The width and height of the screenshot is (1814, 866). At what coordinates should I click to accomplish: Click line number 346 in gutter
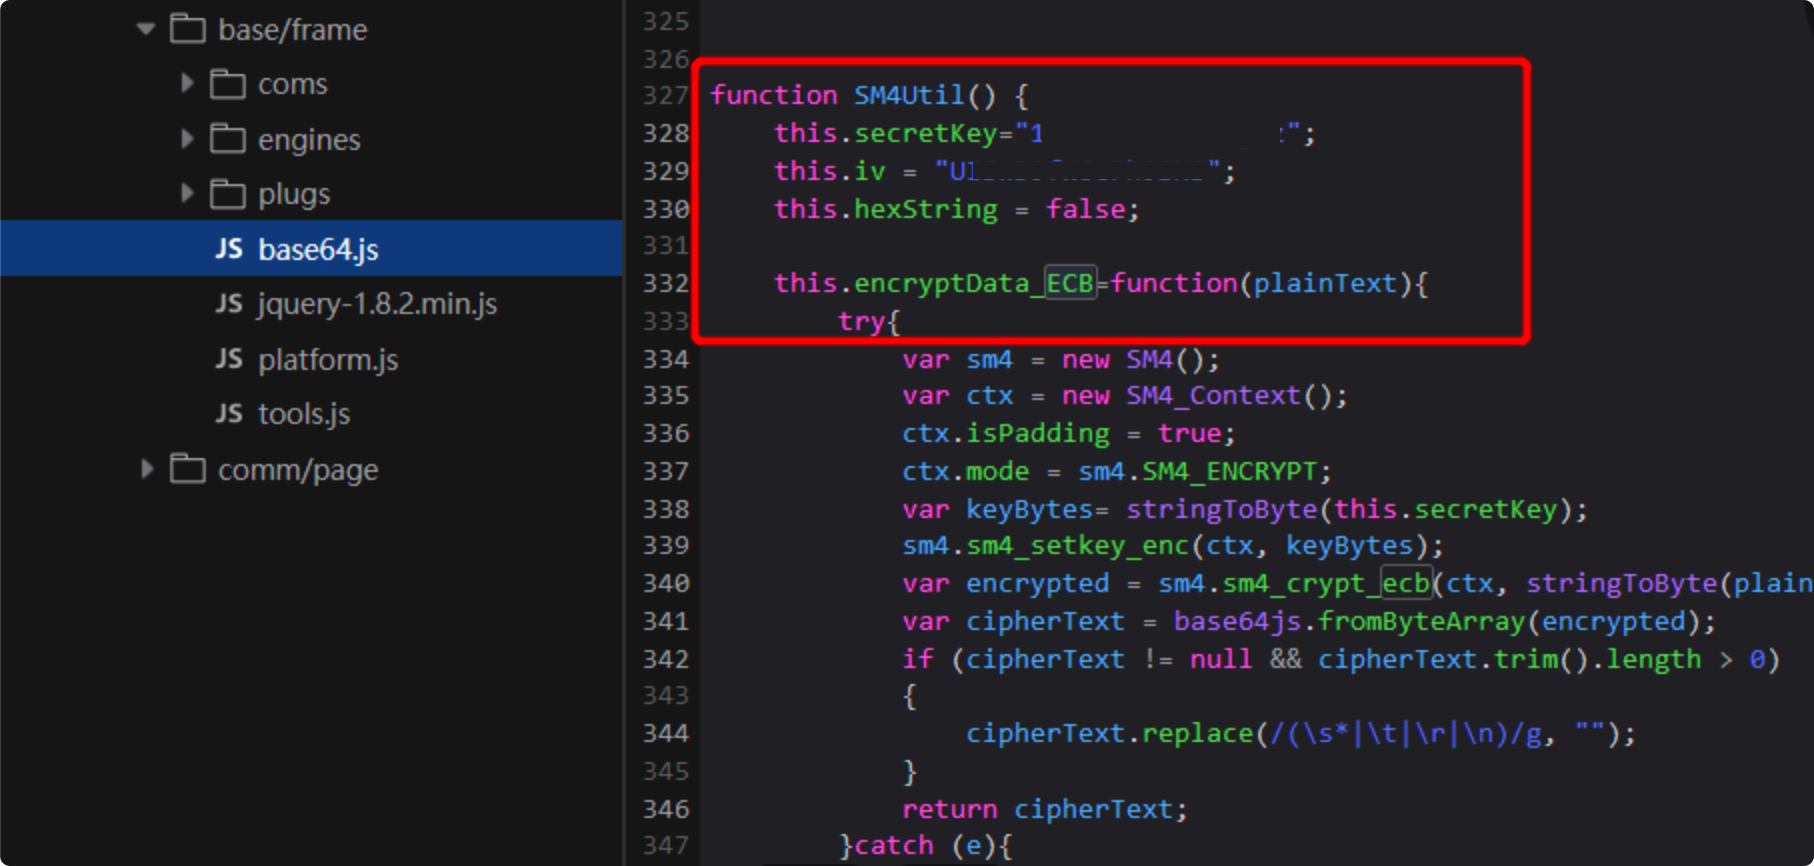[x=665, y=809]
